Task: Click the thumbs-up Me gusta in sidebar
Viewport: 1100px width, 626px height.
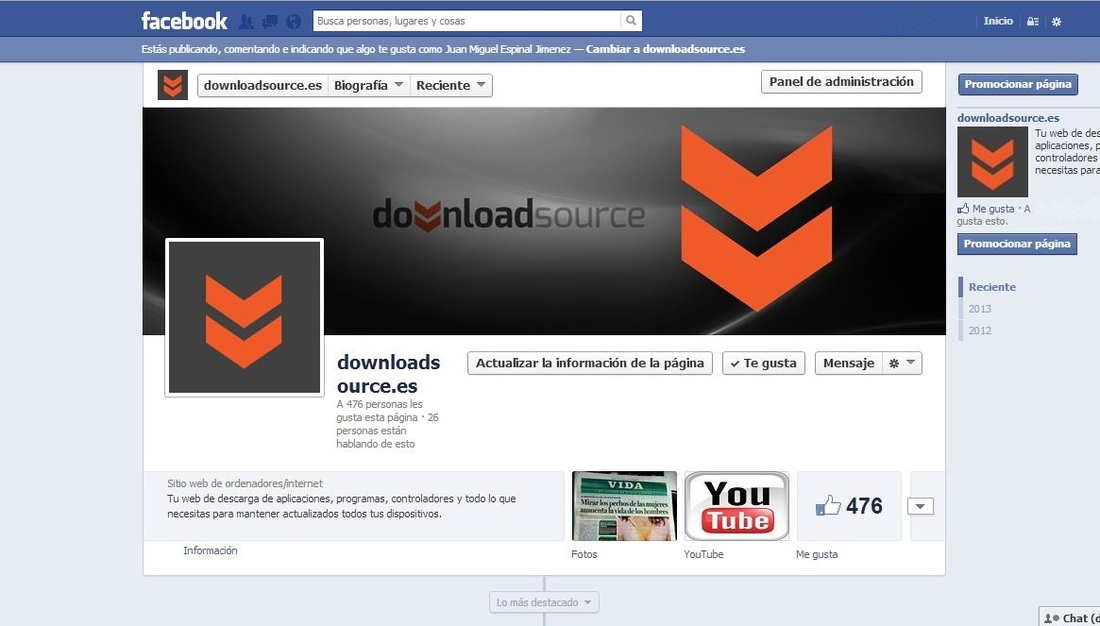Action: tap(986, 208)
